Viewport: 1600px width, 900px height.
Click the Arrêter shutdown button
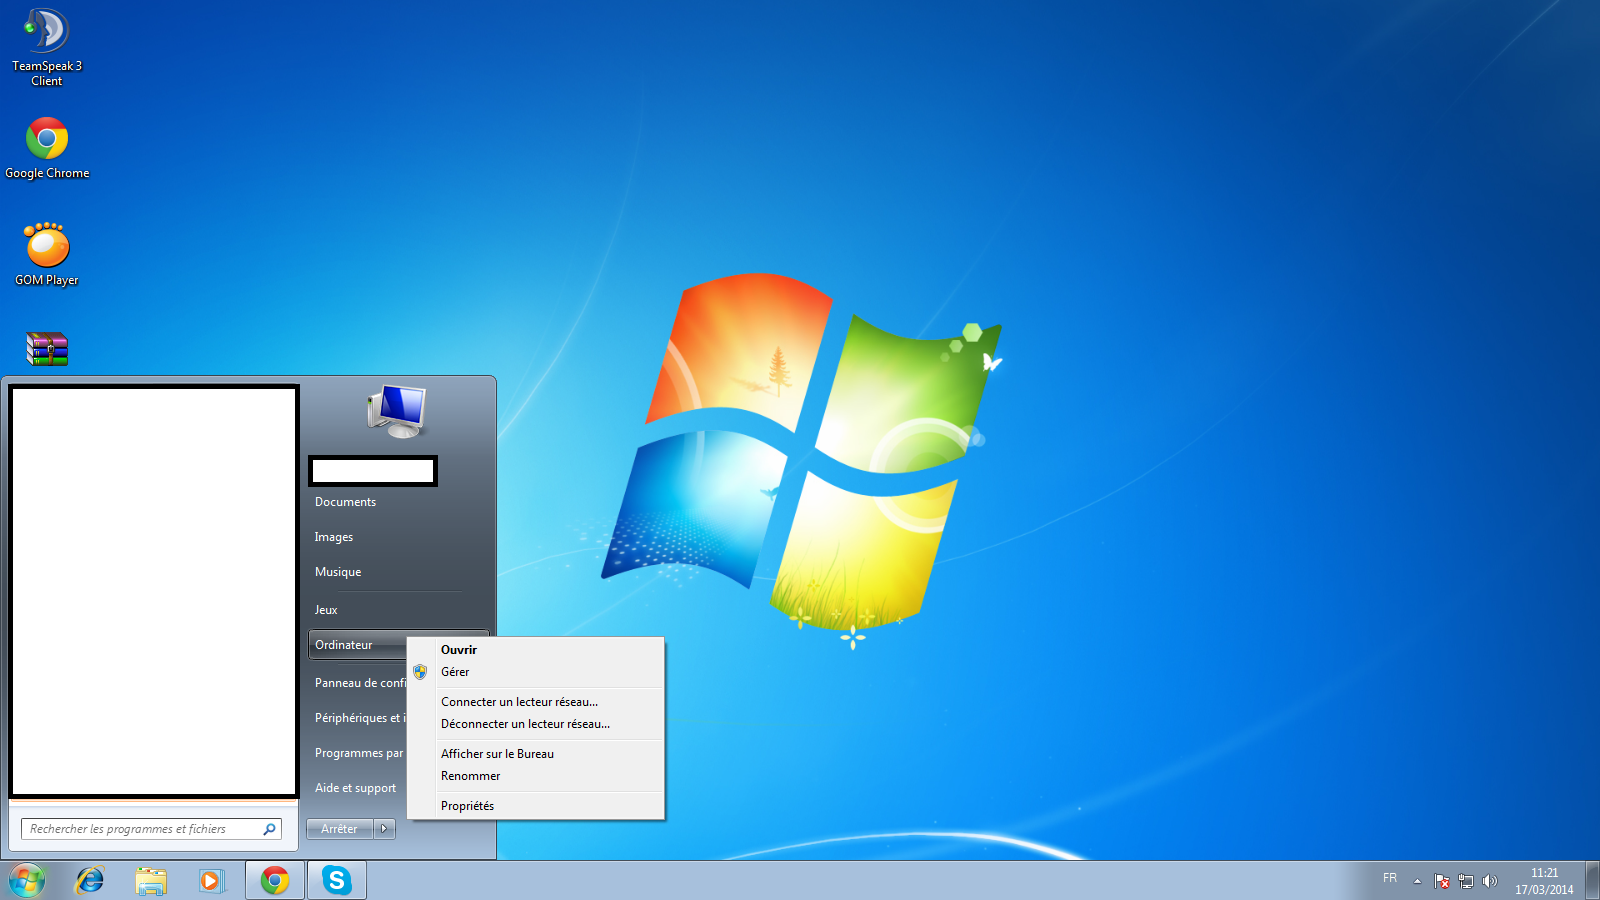click(340, 829)
